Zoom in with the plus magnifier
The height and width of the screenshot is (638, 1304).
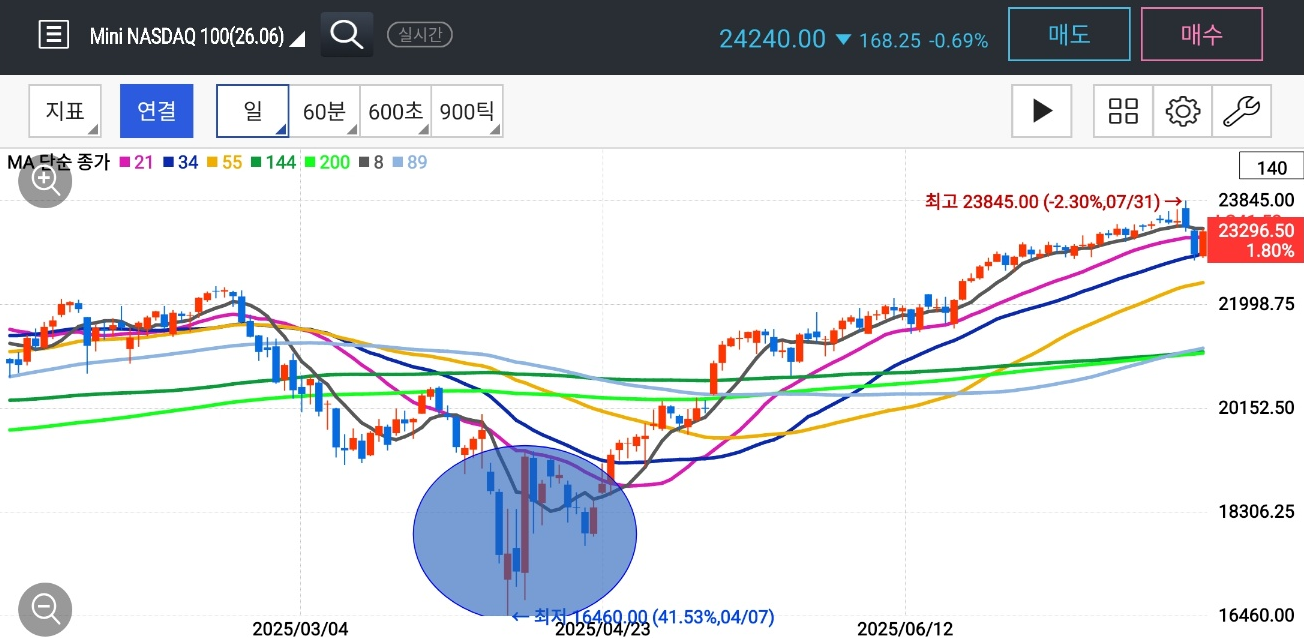coord(46,181)
